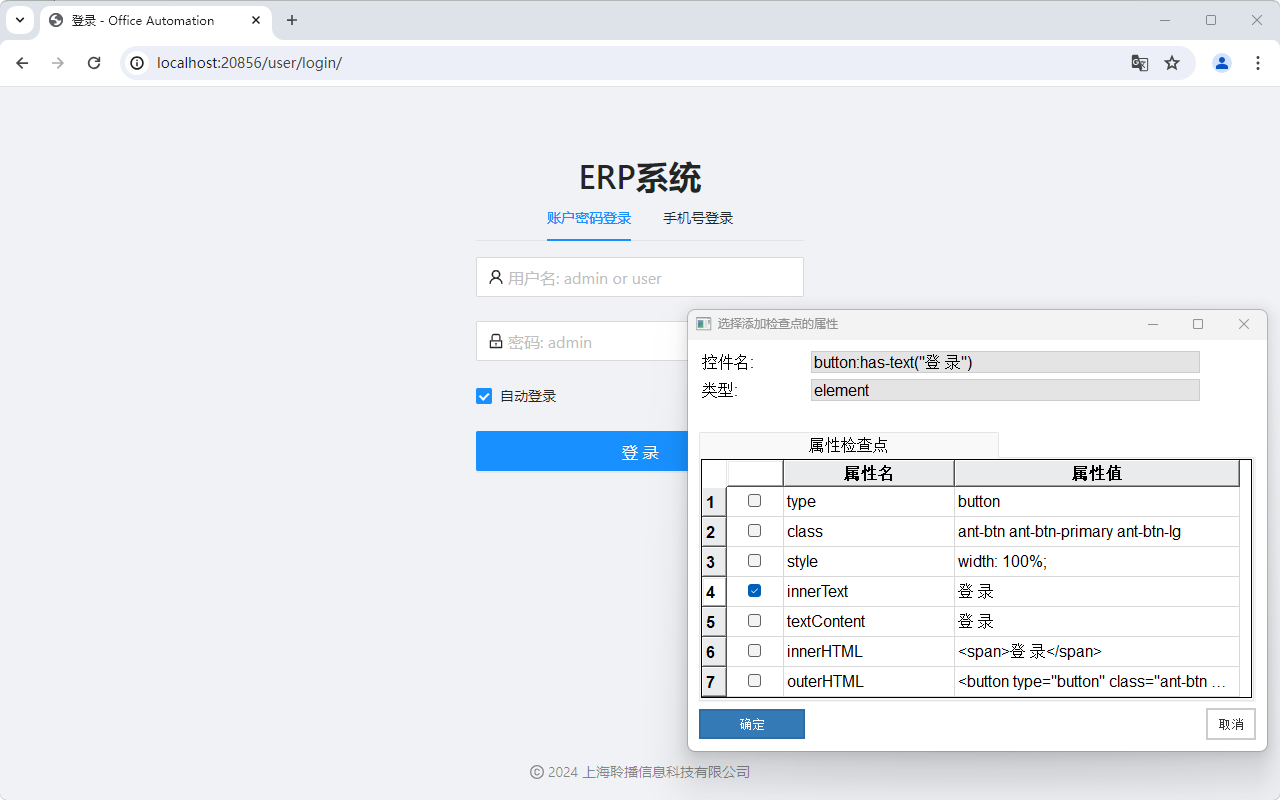Click the blue 登 录 button

580,452
